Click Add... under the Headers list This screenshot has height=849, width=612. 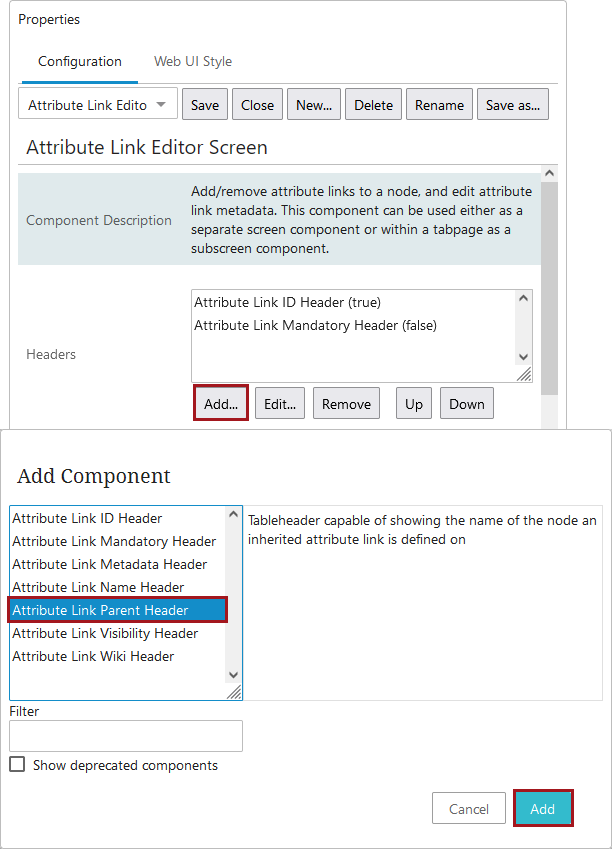(220, 403)
